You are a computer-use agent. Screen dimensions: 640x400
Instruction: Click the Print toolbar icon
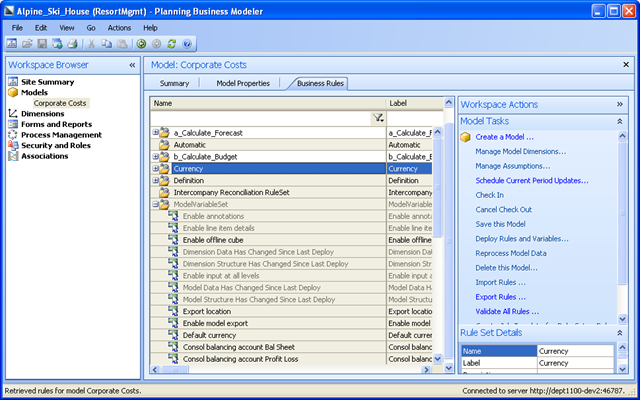(x=72, y=44)
